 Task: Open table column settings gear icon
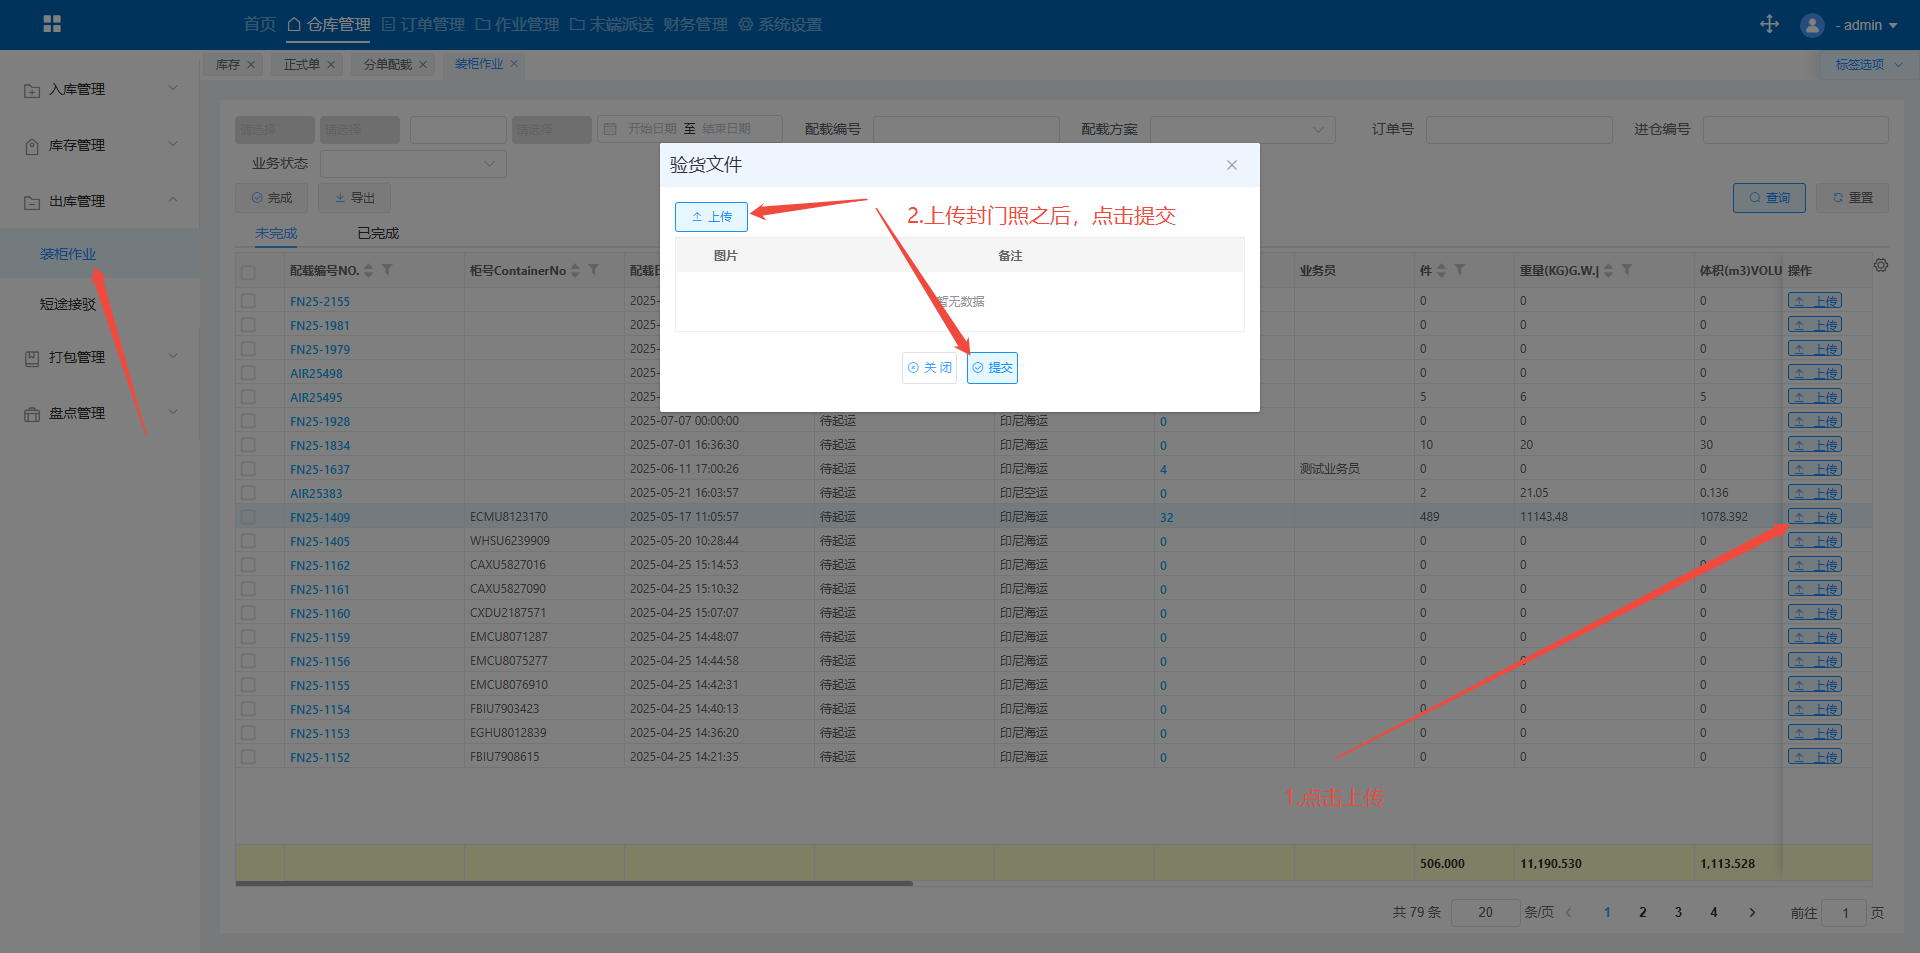click(1880, 266)
